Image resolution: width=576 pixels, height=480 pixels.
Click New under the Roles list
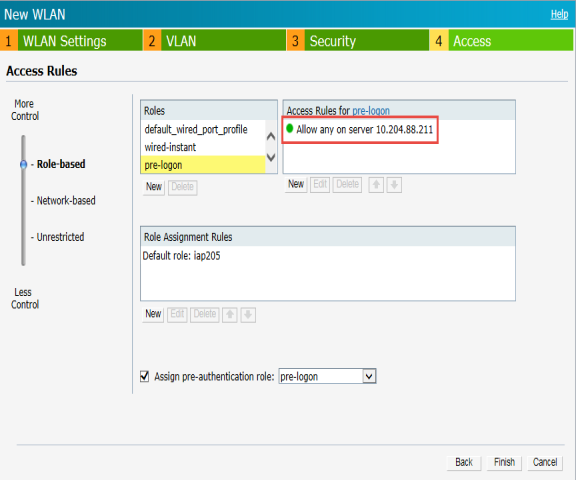(x=154, y=187)
